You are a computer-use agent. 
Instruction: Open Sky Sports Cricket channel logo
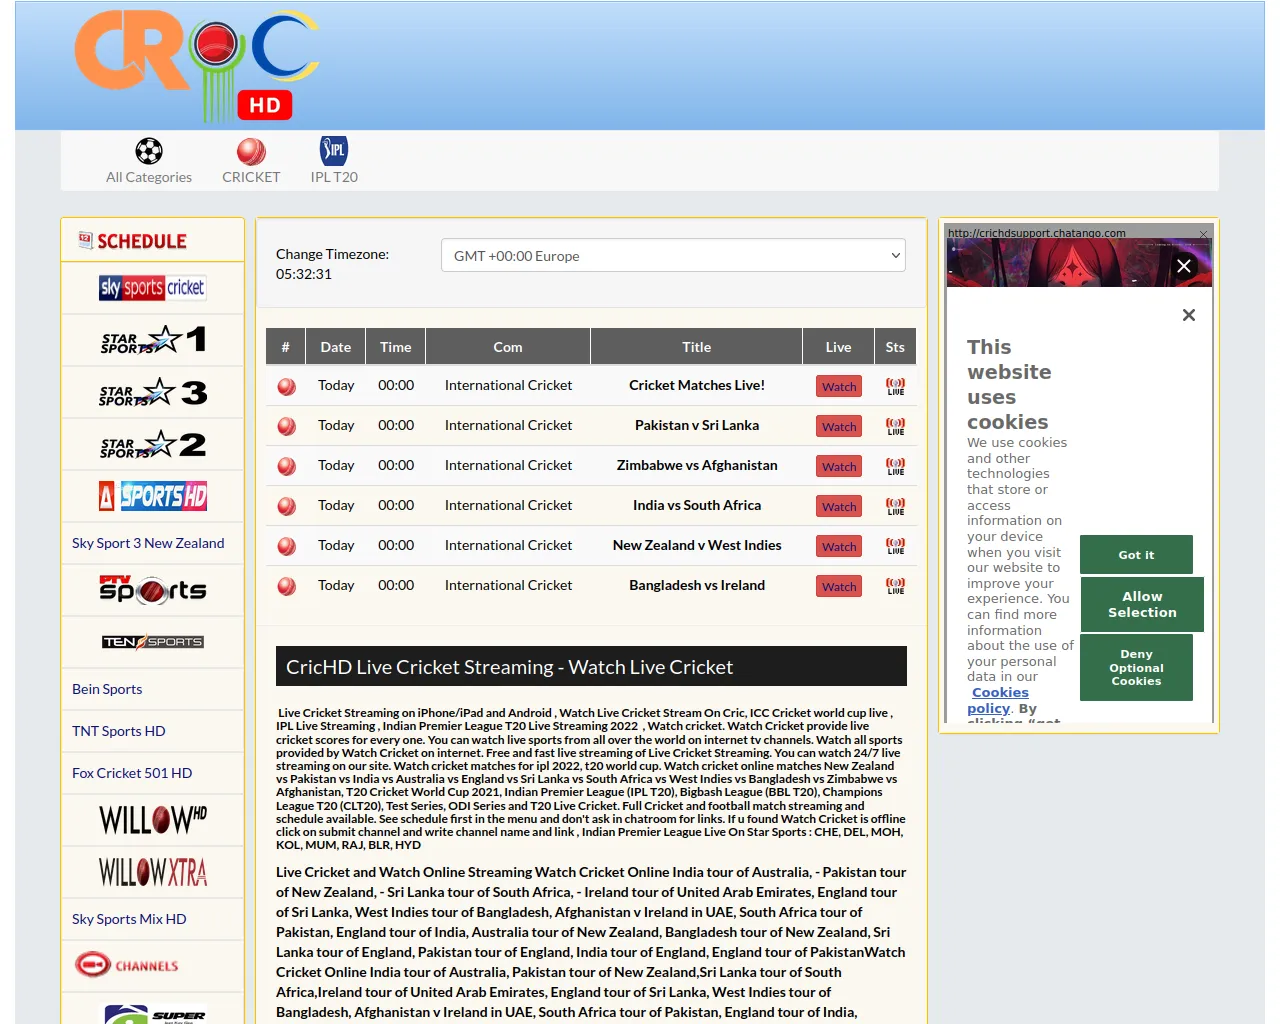coord(152,288)
